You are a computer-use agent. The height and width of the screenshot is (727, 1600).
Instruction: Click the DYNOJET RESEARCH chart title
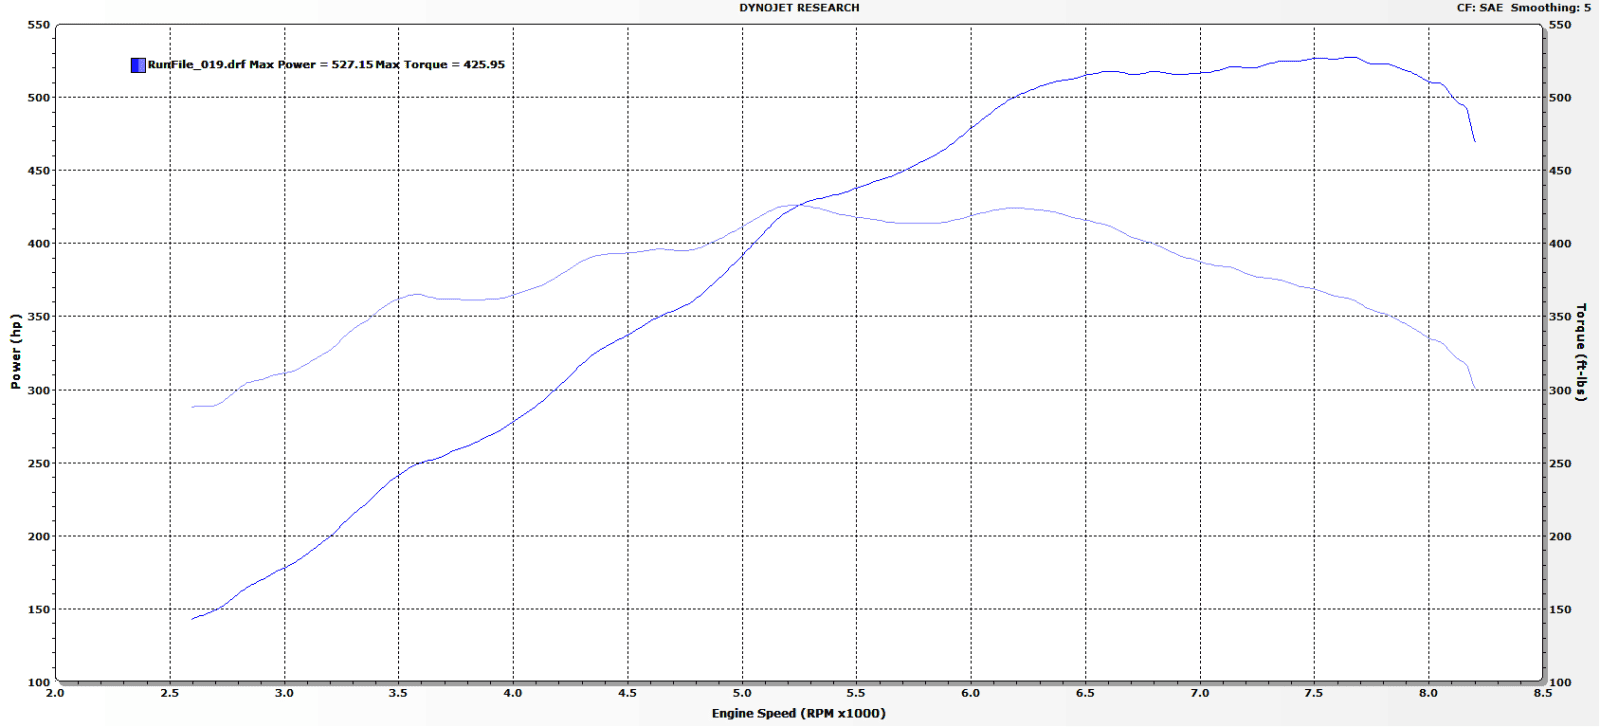point(799,7)
